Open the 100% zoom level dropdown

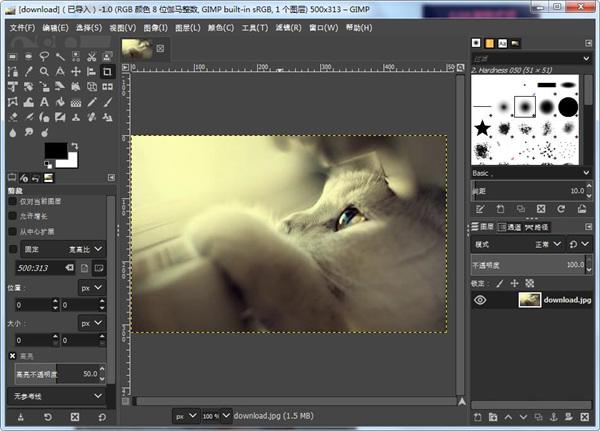(217, 416)
